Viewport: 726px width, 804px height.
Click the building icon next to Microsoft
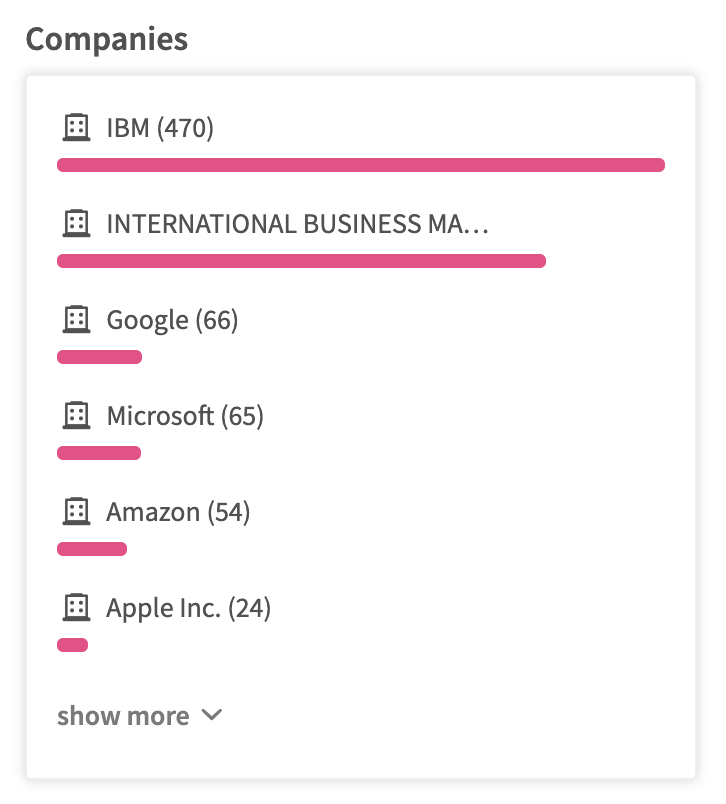coord(75,415)
